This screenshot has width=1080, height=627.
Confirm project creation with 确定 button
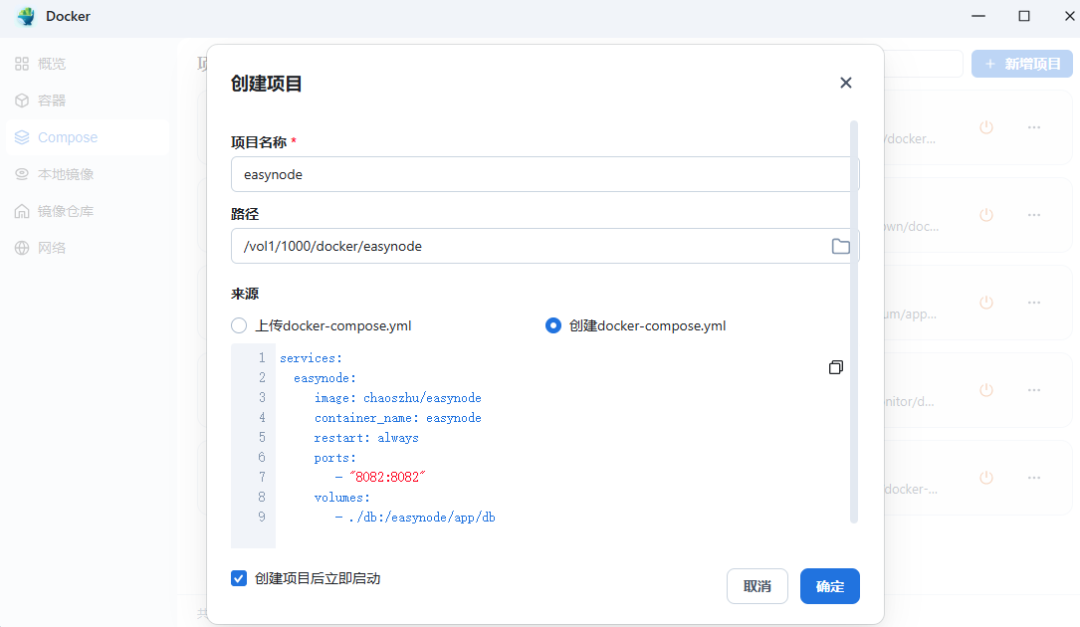tap(829, 586)
